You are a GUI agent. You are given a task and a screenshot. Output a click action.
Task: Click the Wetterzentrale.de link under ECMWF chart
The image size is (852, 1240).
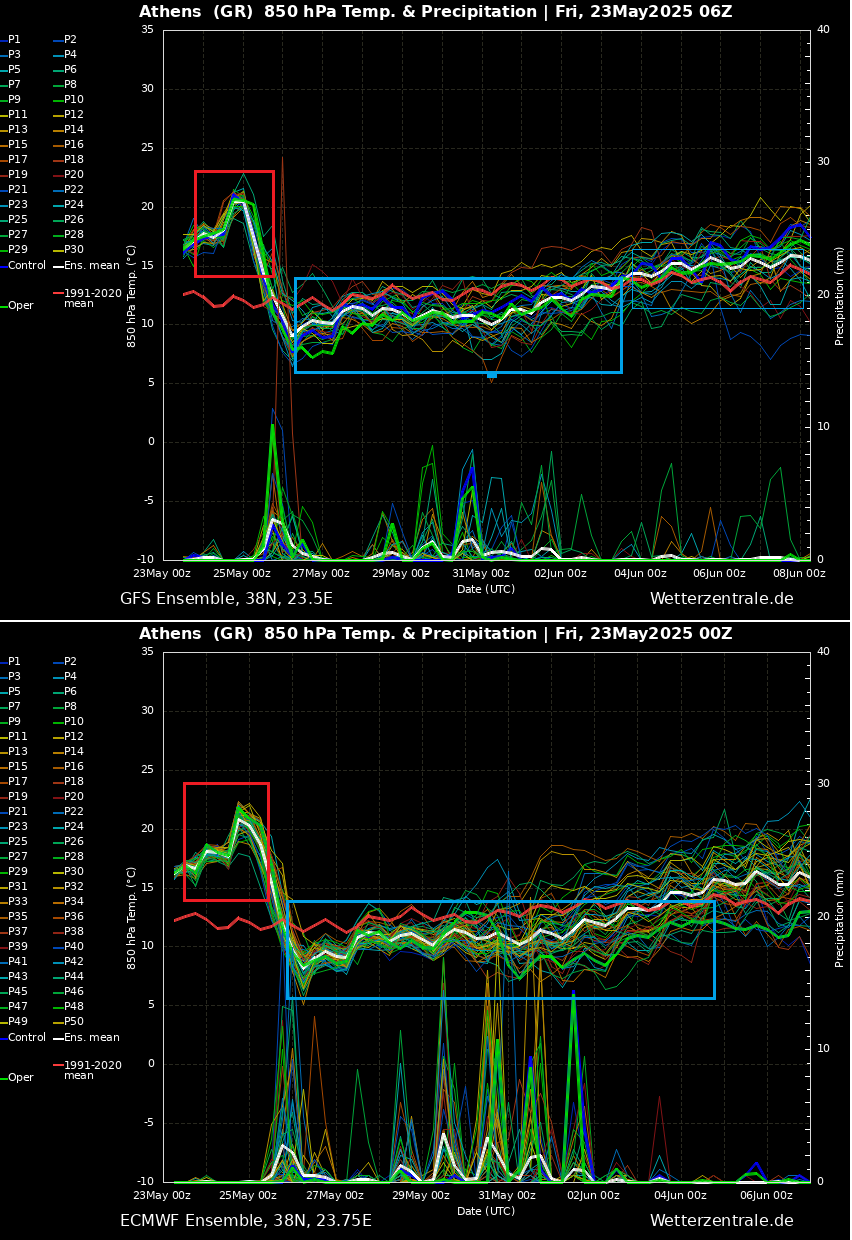pyautogui.click(x=721, y=1221)
